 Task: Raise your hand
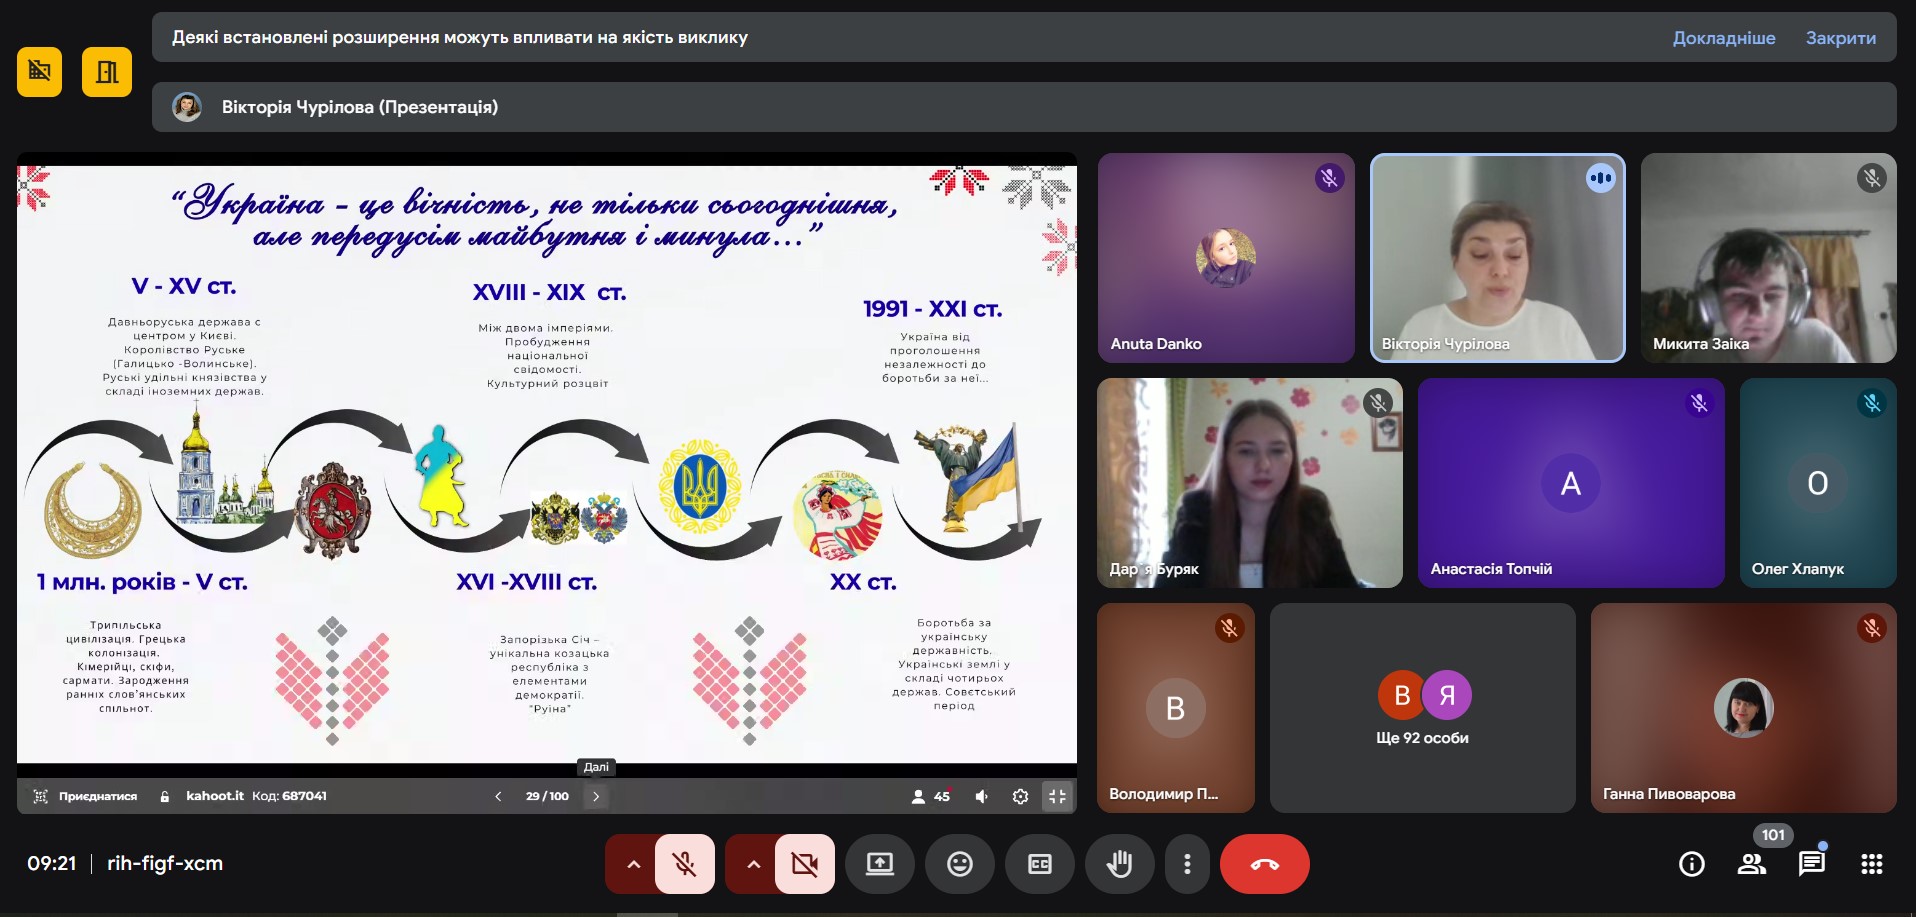coord(1120,864)
